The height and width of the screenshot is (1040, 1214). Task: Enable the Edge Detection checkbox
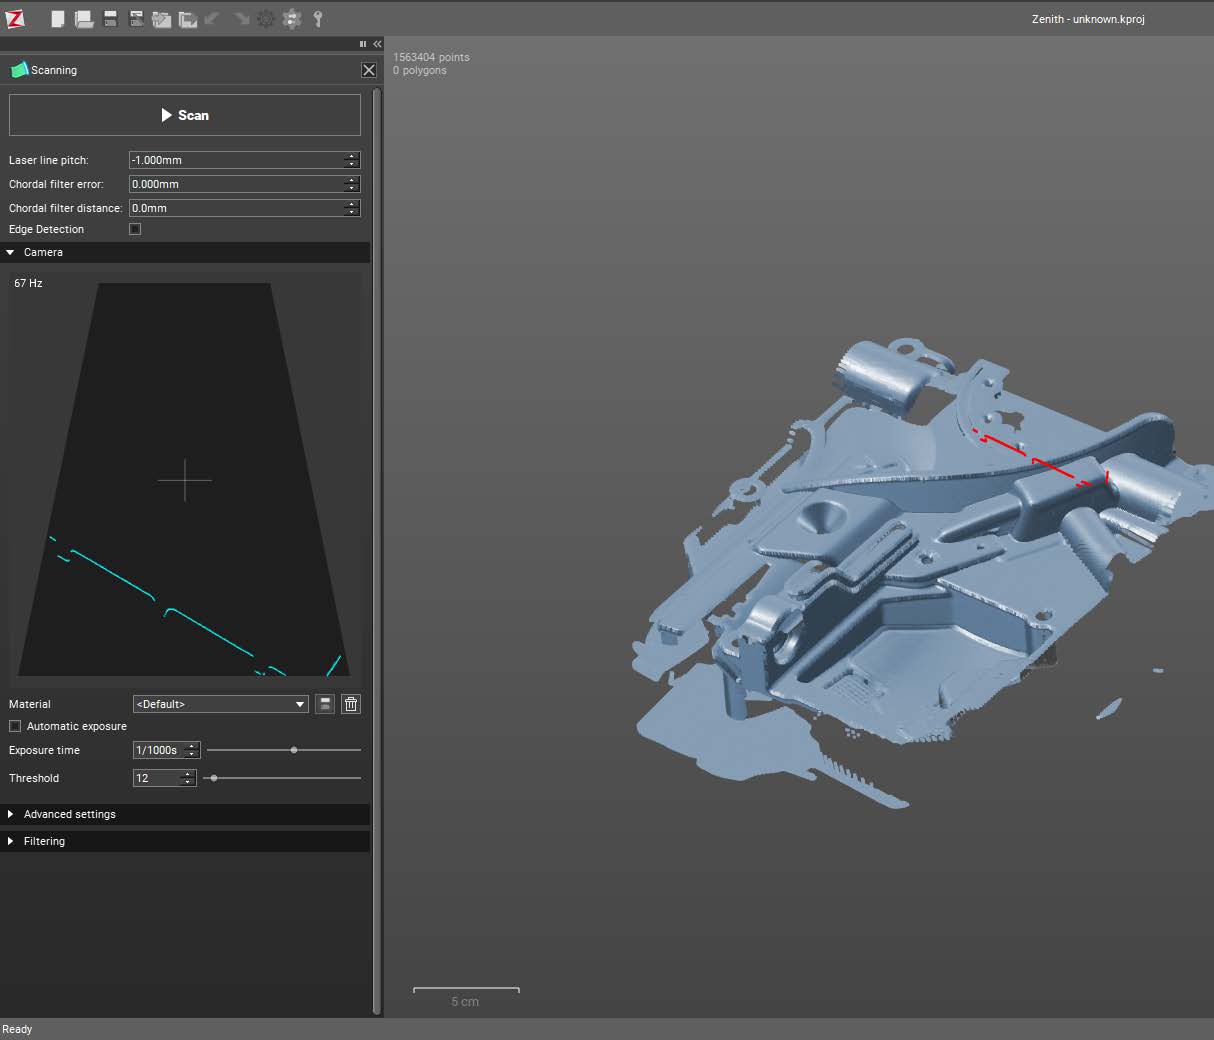point(135,229)
